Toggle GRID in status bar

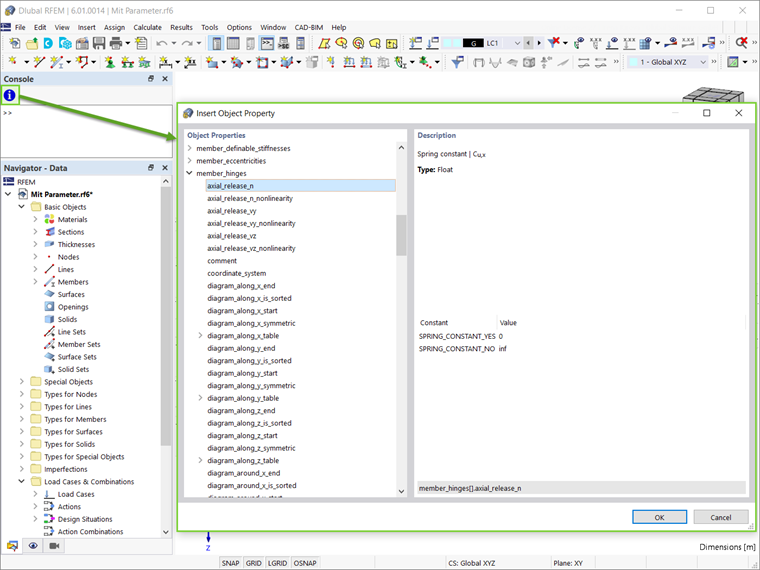253,563
